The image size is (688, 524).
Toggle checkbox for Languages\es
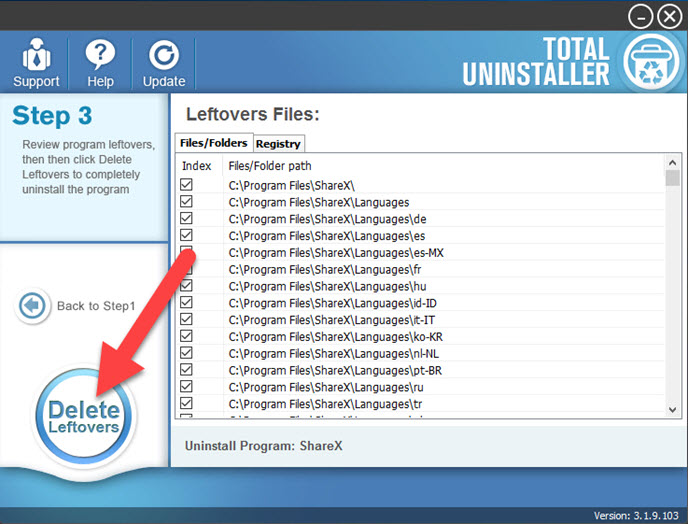(186, 235)
